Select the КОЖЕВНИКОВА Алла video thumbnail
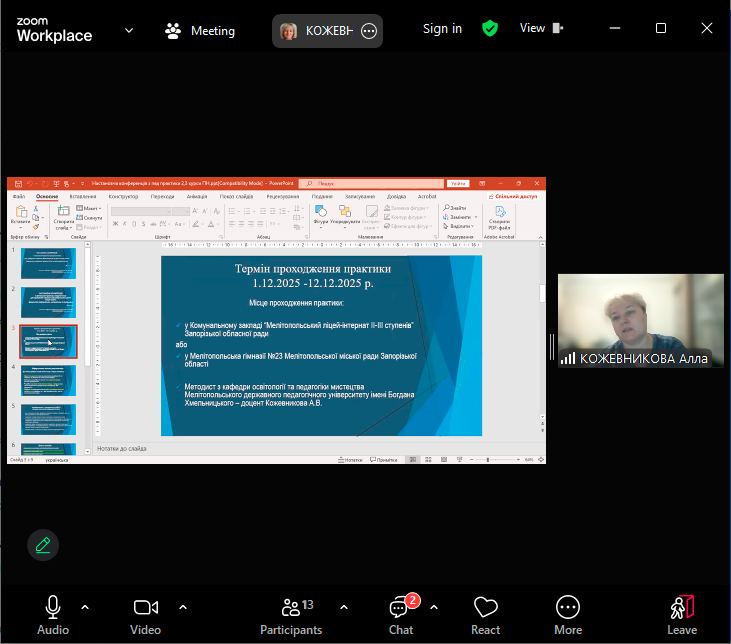Viewport: 731px width, 644px height. 640,320
